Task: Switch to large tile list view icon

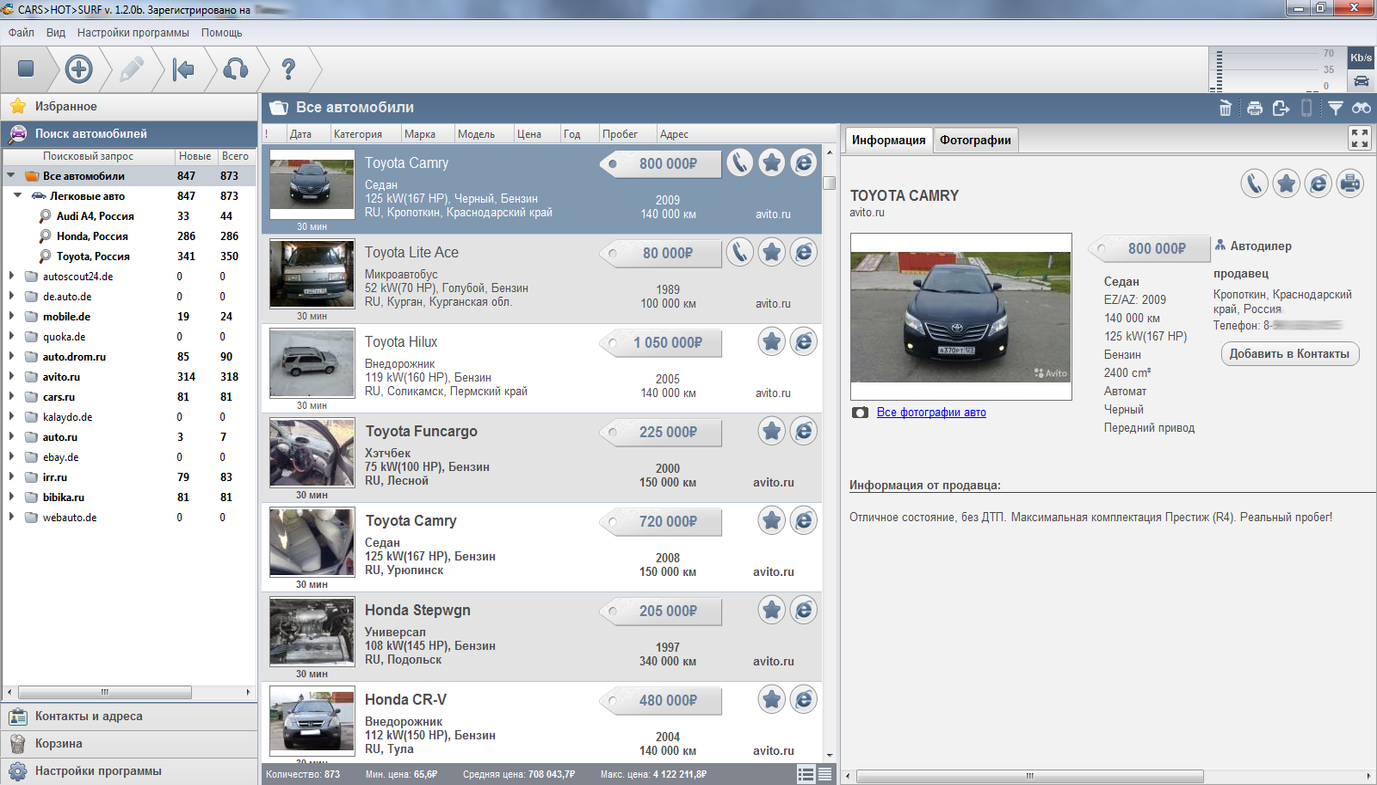Action: (806, 774)
